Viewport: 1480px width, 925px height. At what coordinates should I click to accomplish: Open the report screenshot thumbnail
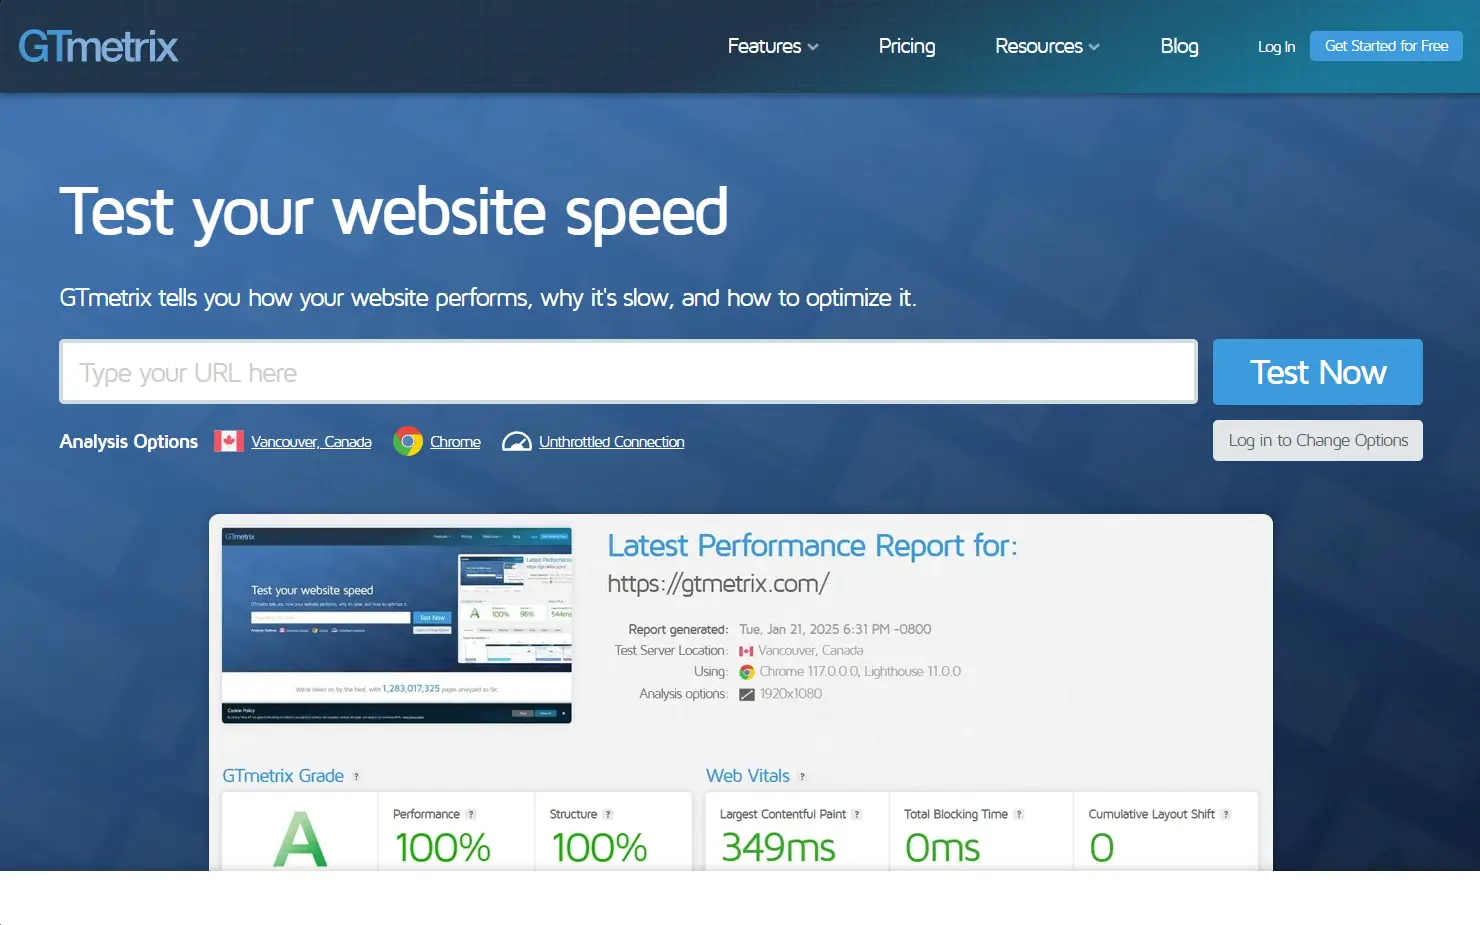(397, 625)
